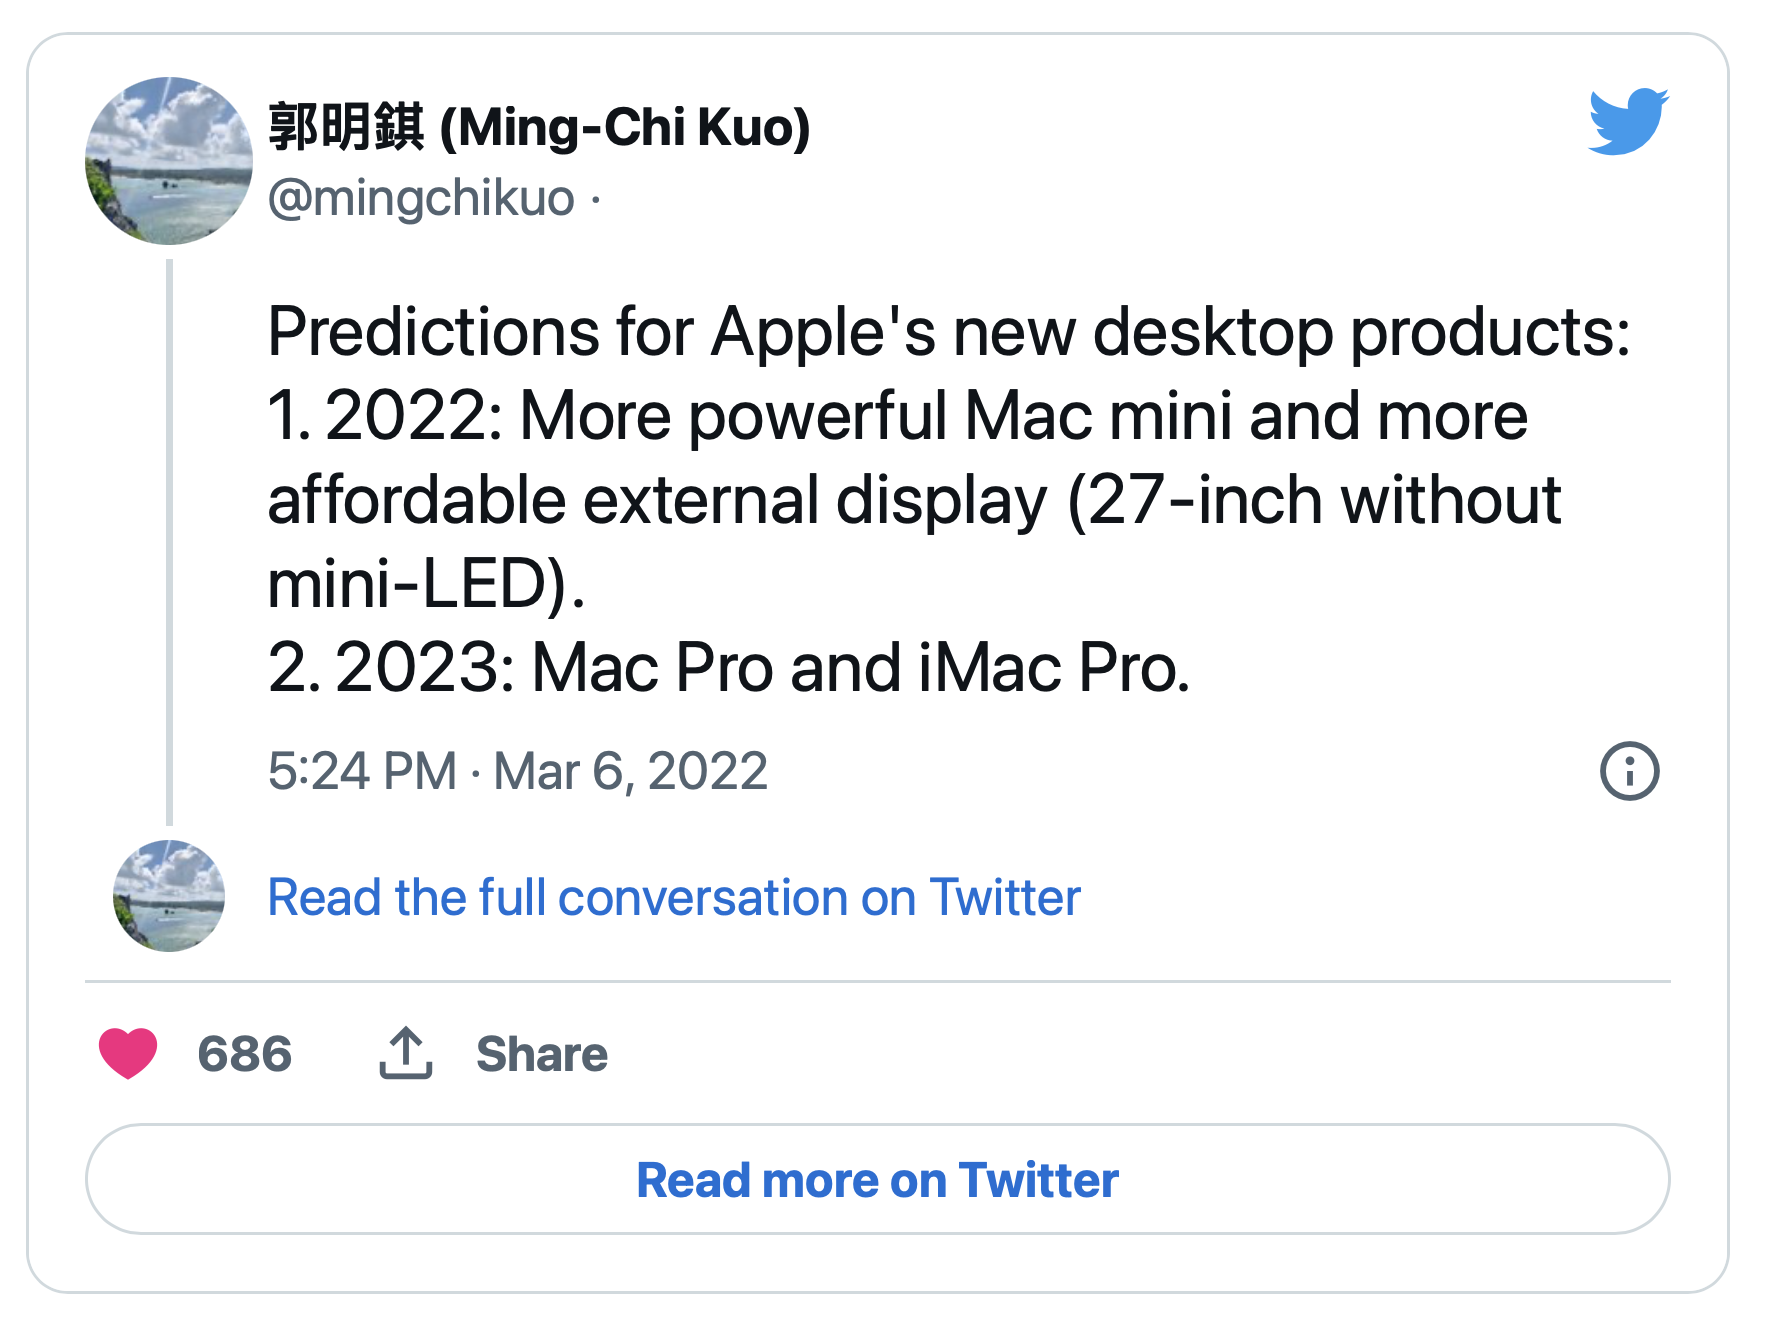Image resolution: width=1766 pixels, height=1332 pixels.
Task: Click the blue Twitter bird logo
Action: click(x=1628, y=121)
